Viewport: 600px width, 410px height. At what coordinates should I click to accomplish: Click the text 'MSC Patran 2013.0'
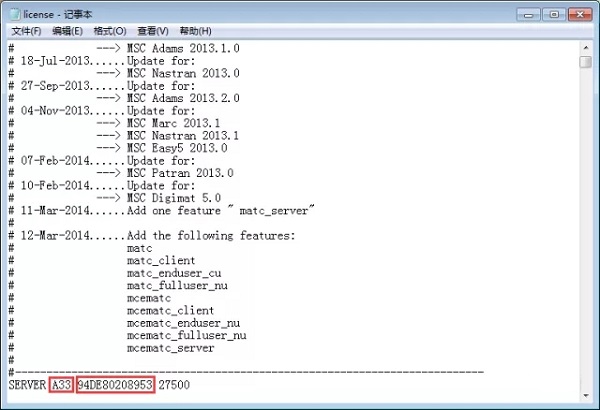coord(180,173)
